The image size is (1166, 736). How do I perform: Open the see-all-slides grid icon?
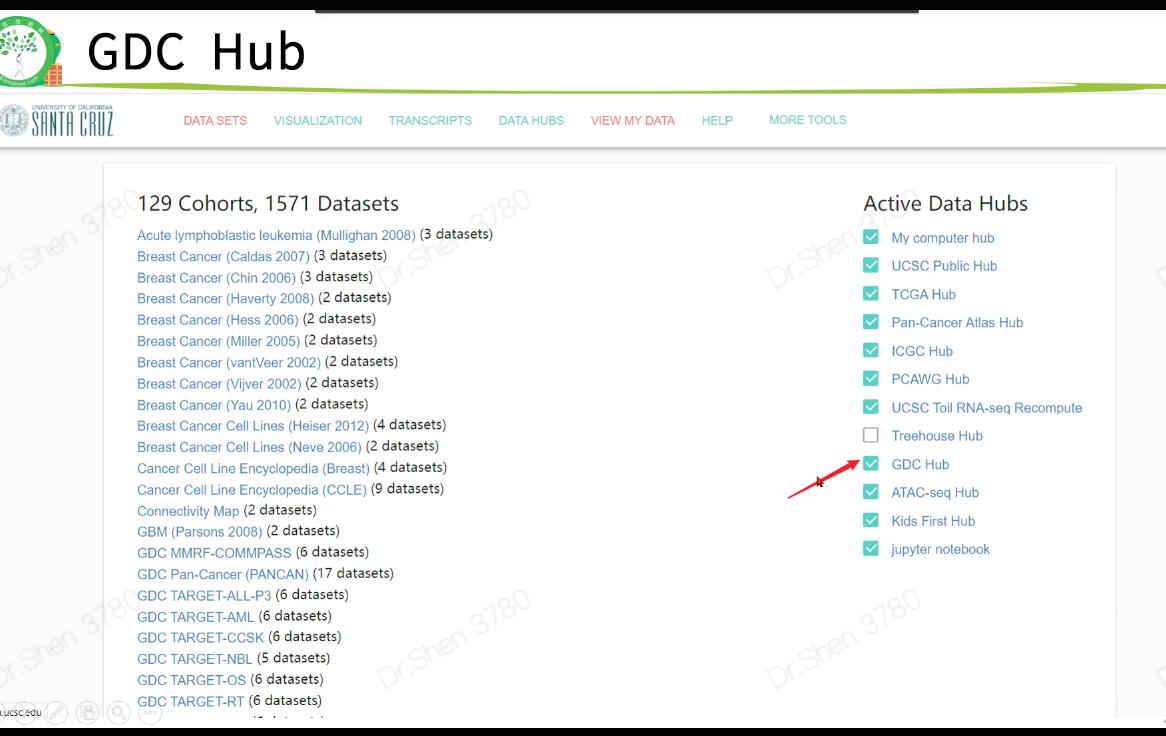[87, 713]
